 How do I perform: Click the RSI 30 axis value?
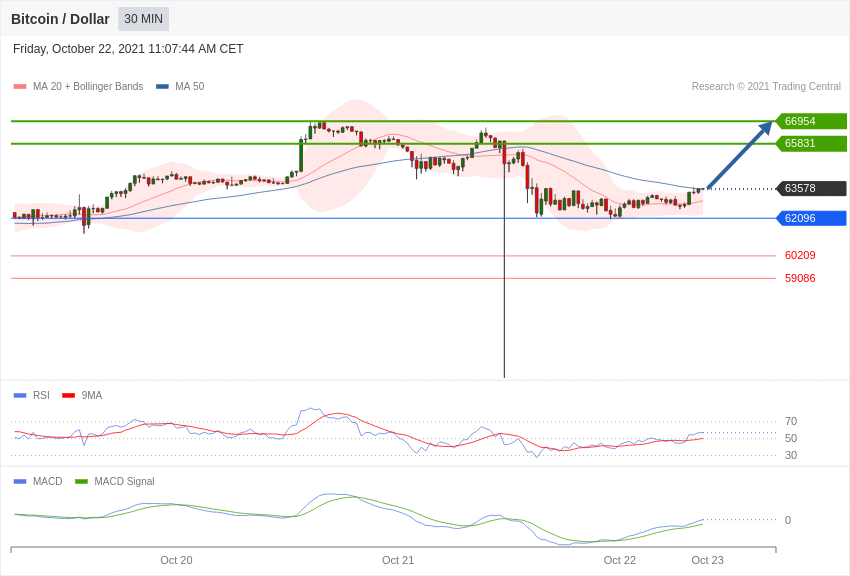coord(791,455)
